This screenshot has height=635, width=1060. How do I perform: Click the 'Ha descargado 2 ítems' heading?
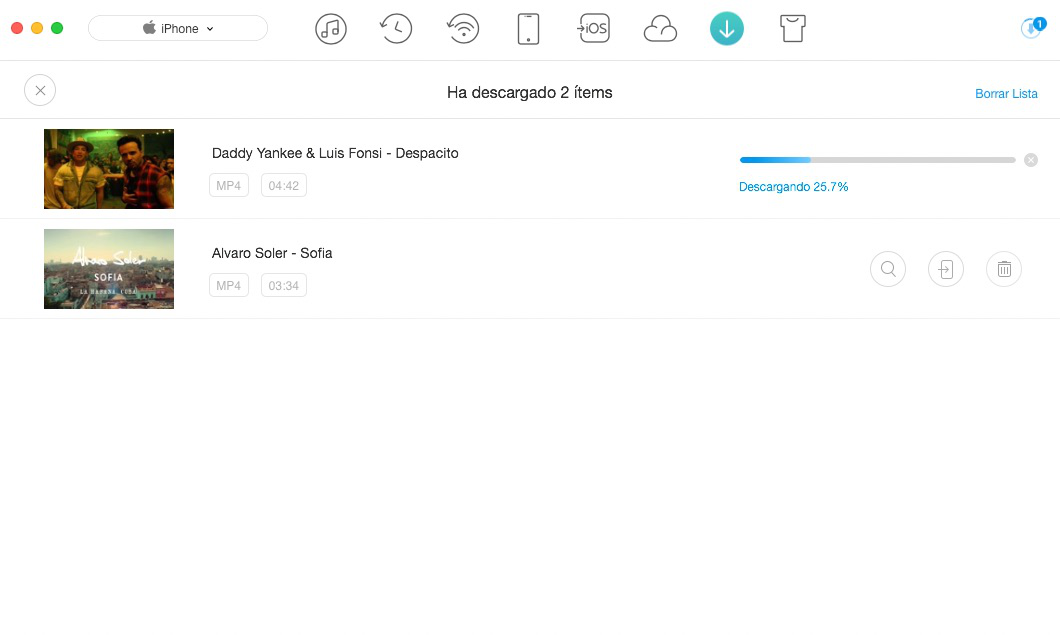[x=529, y=93]
